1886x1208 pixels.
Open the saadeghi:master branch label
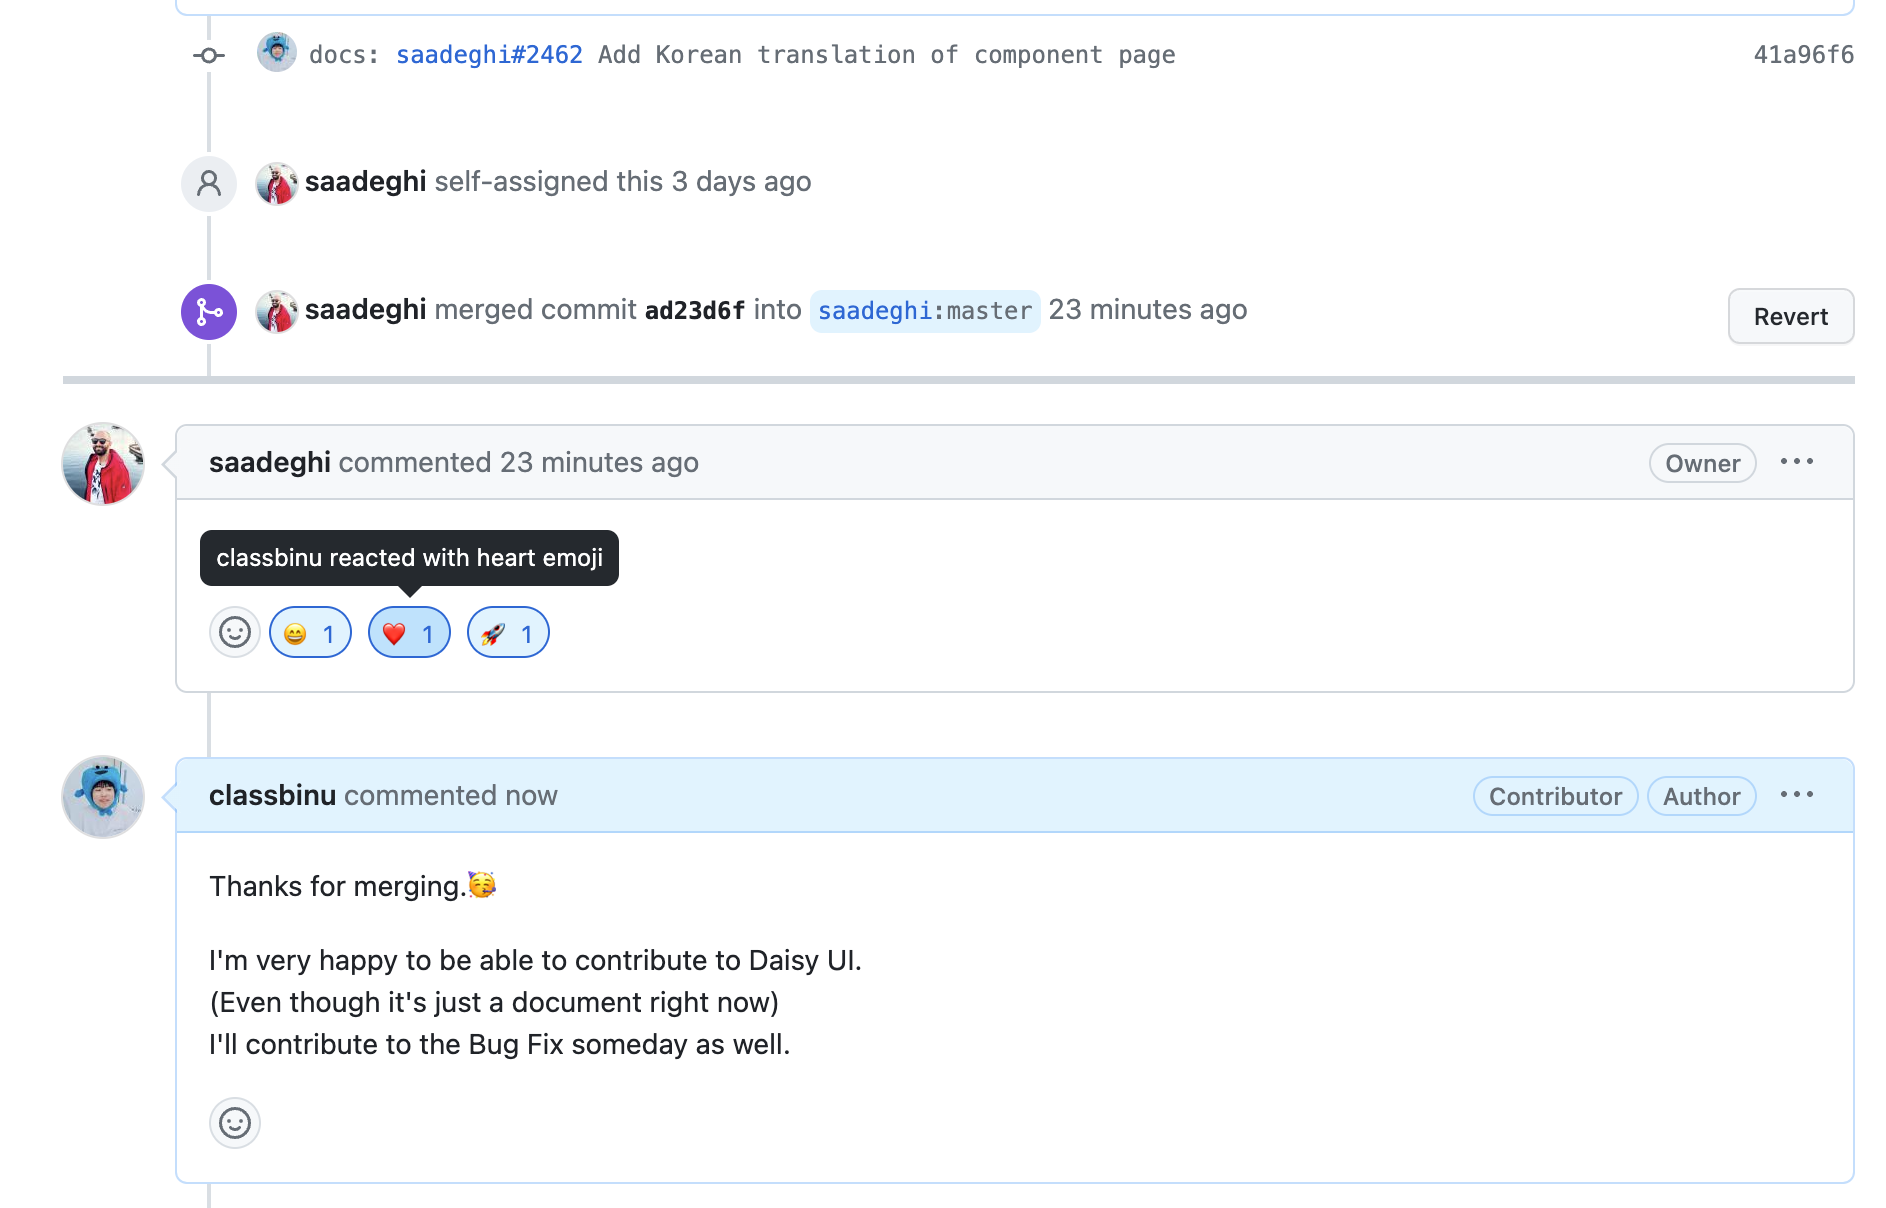(x=924, y=311)
